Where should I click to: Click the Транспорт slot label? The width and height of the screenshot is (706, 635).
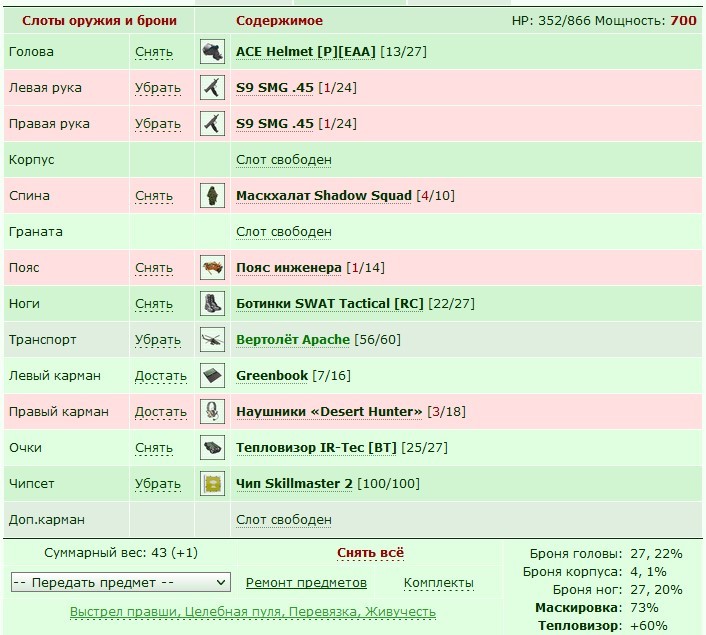(x=42, y=340)
